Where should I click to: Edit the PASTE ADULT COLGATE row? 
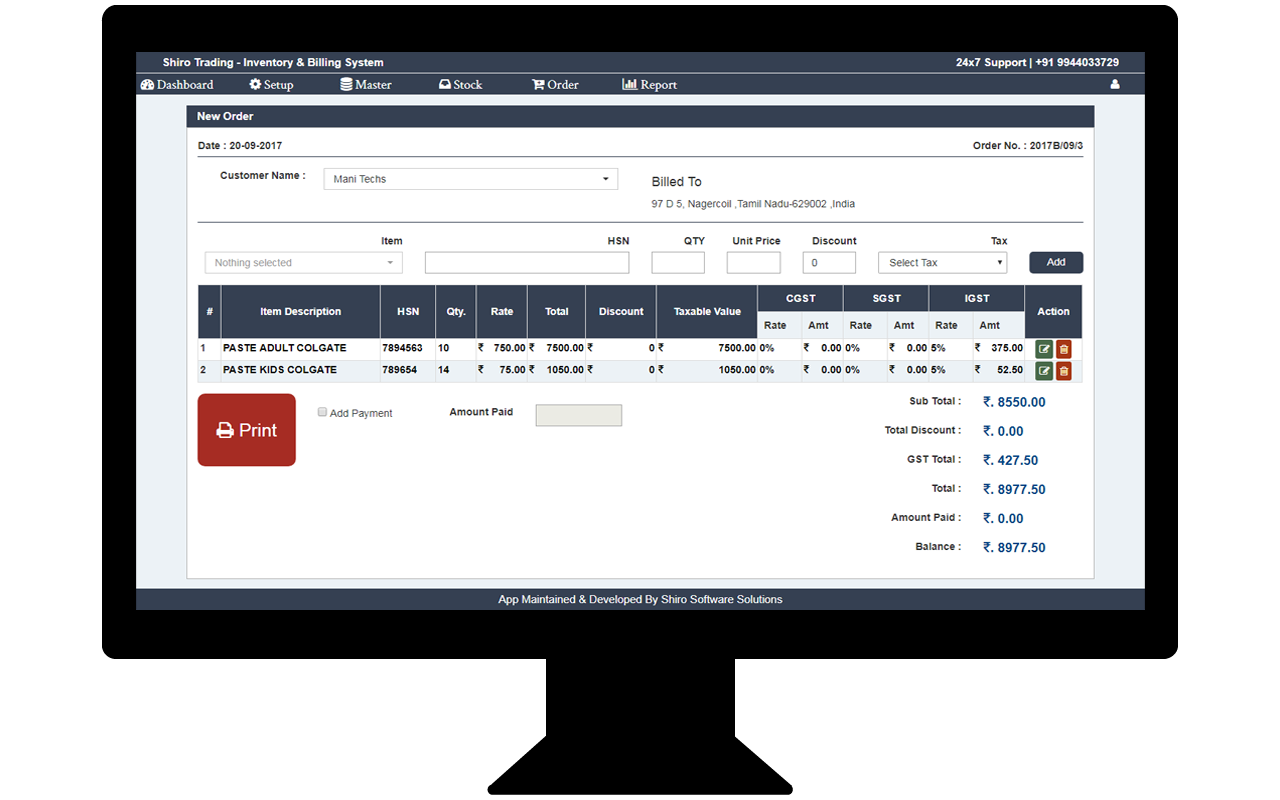pos(1044,349)
